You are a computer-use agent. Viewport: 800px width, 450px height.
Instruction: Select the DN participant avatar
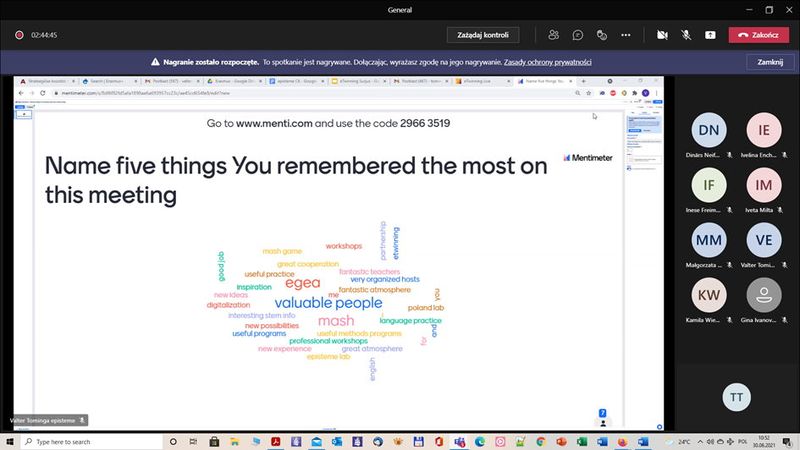point(709,130)
